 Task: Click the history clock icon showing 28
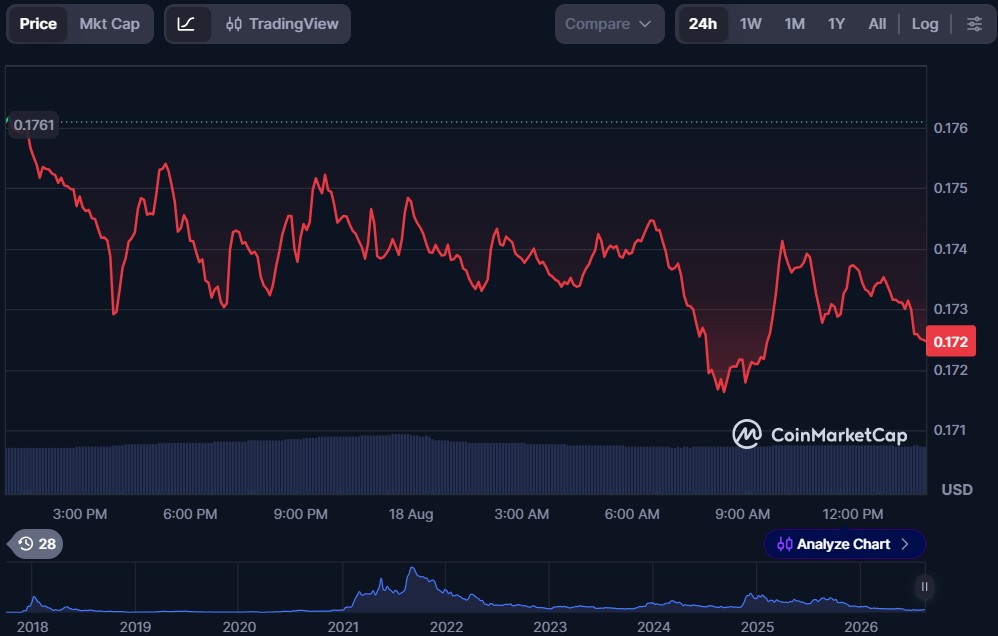pyautogui.click(x=37, y=544)
